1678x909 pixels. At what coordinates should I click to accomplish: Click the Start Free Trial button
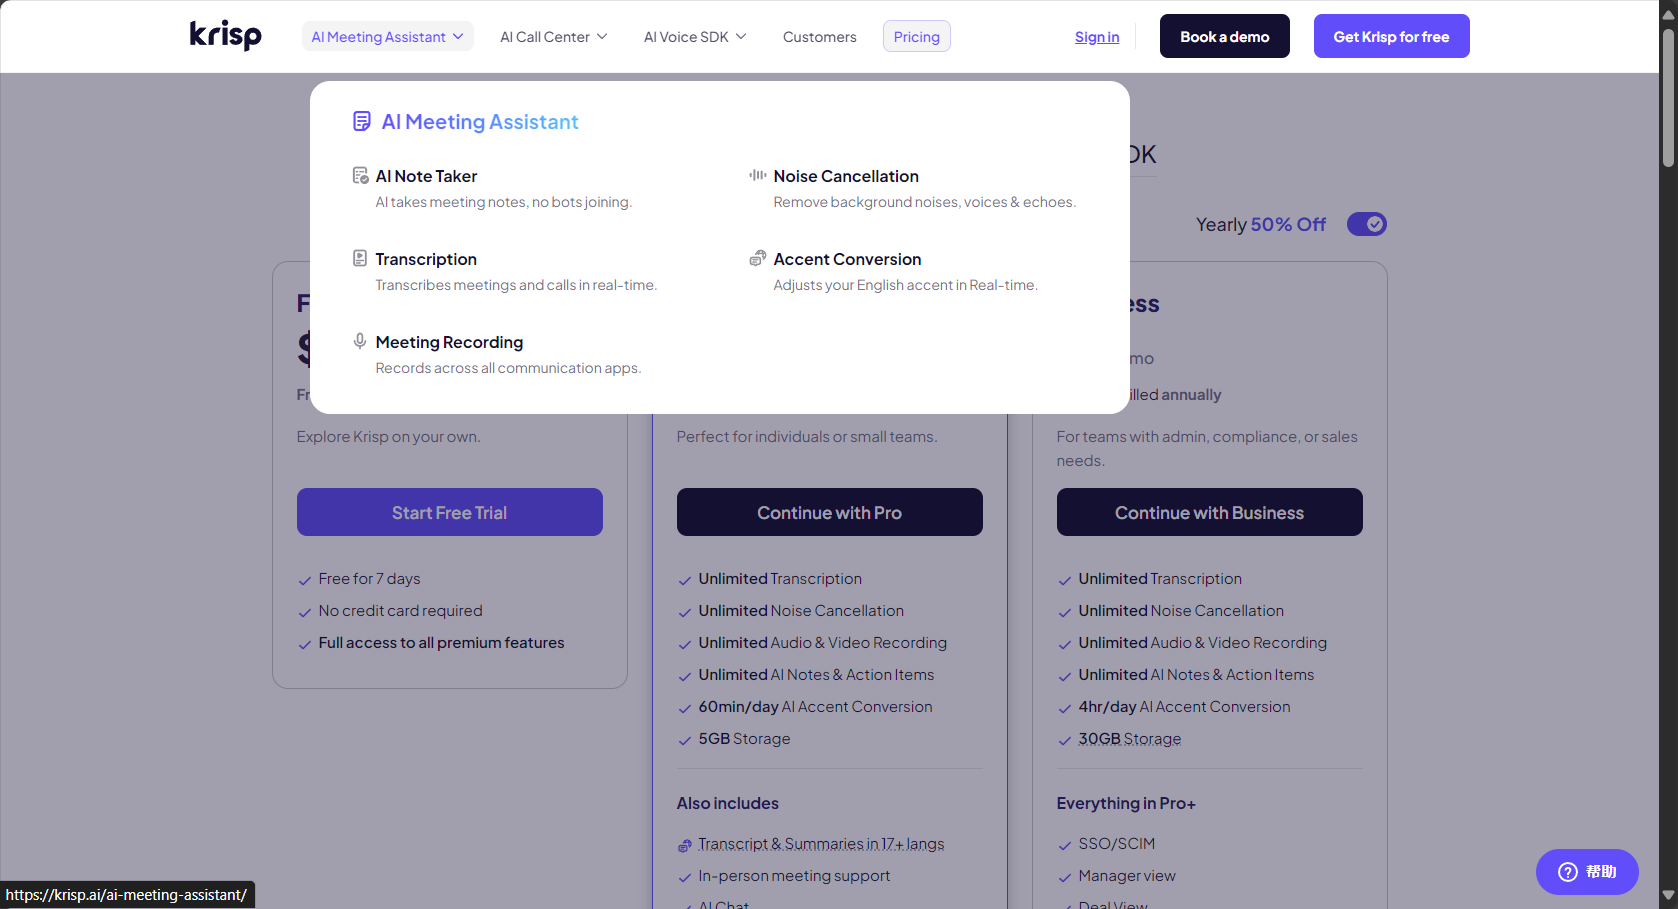point(450,512)
